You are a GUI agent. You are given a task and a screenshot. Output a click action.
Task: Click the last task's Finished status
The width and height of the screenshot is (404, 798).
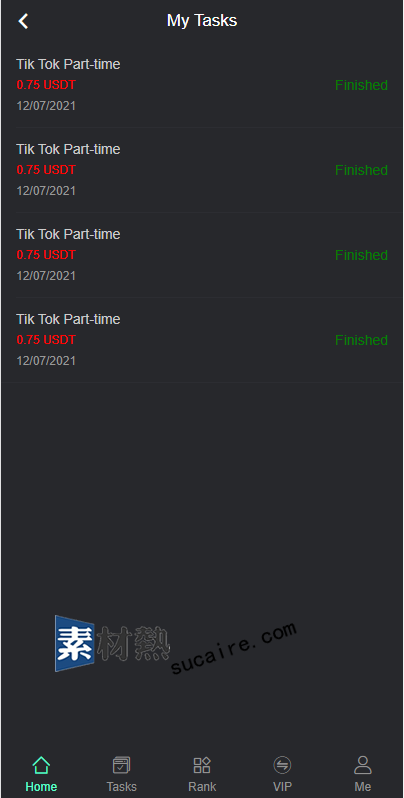(361, 340)
